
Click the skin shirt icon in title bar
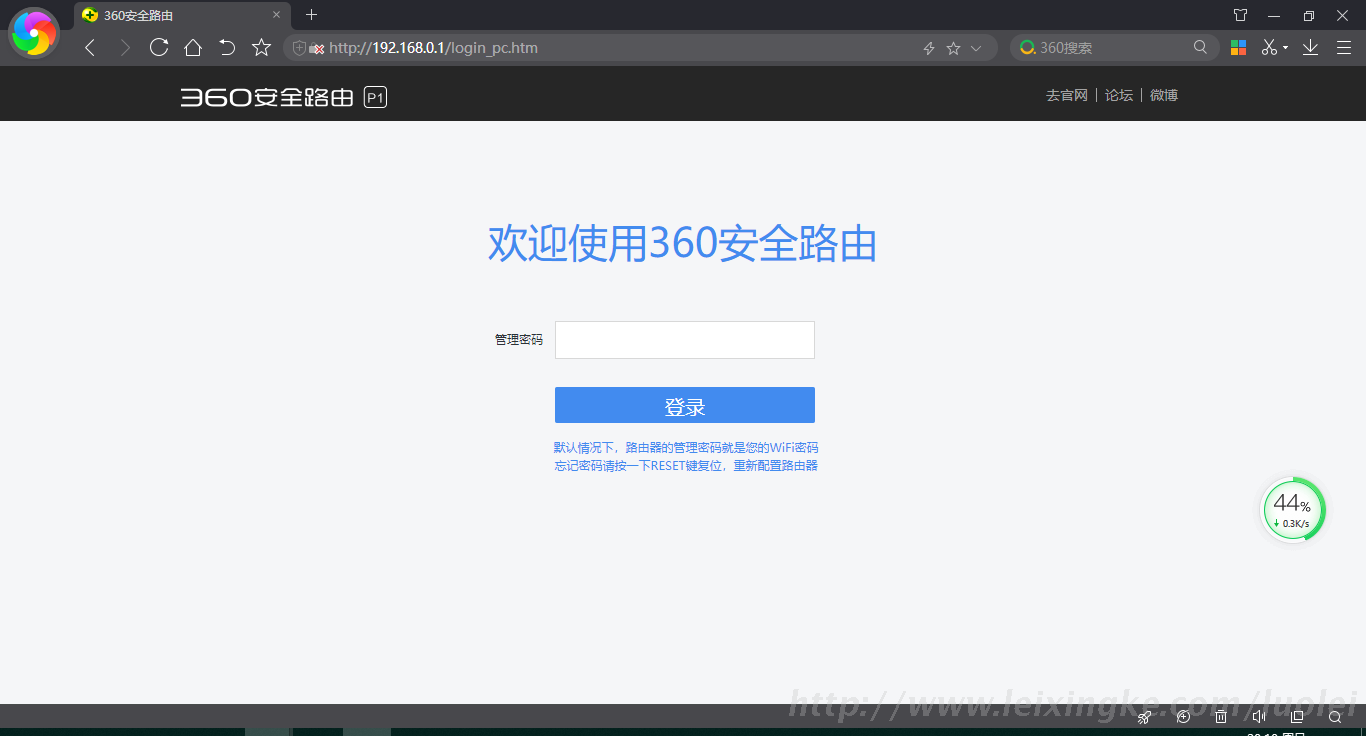[1240, 15]
